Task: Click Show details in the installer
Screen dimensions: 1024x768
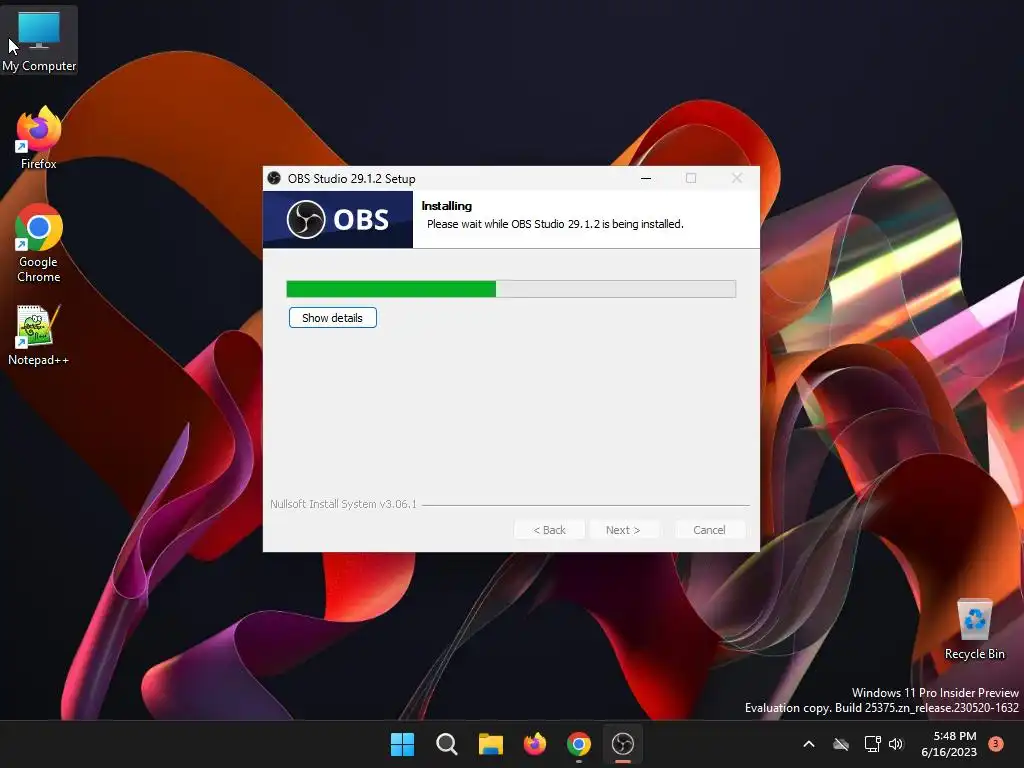Action: point(332,318)
